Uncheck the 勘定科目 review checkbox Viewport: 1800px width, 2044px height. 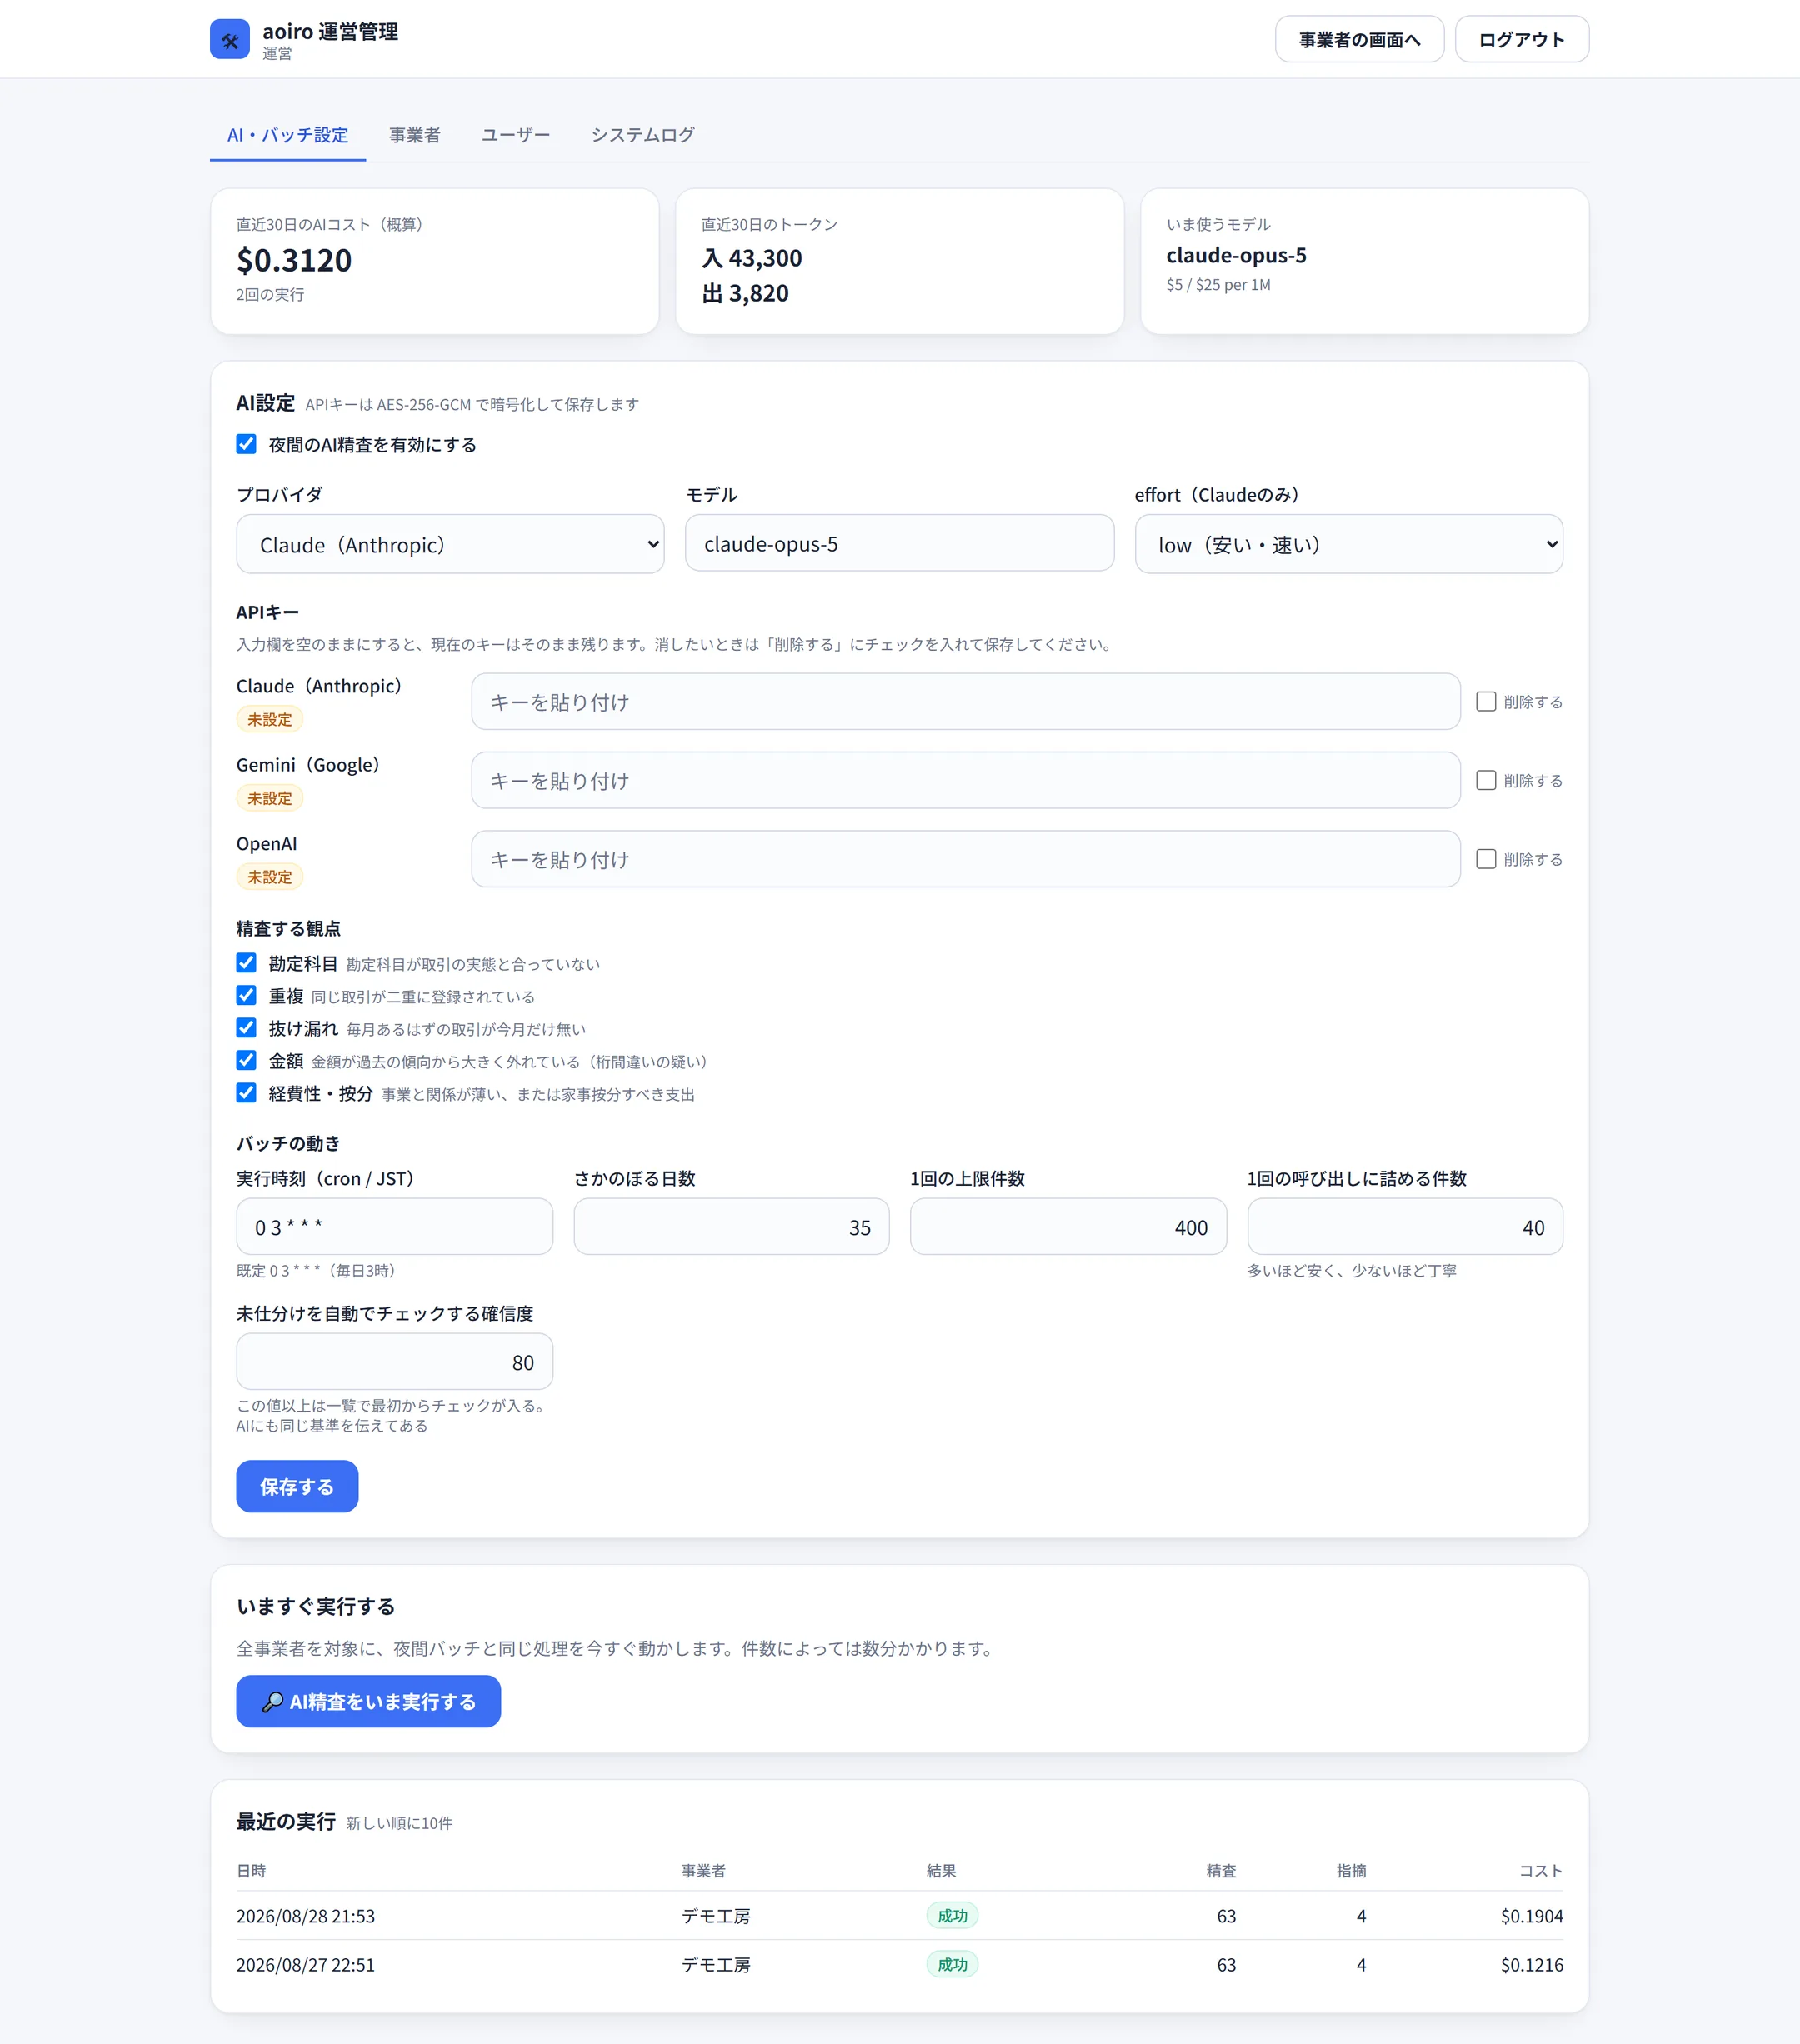pos(246,963)
